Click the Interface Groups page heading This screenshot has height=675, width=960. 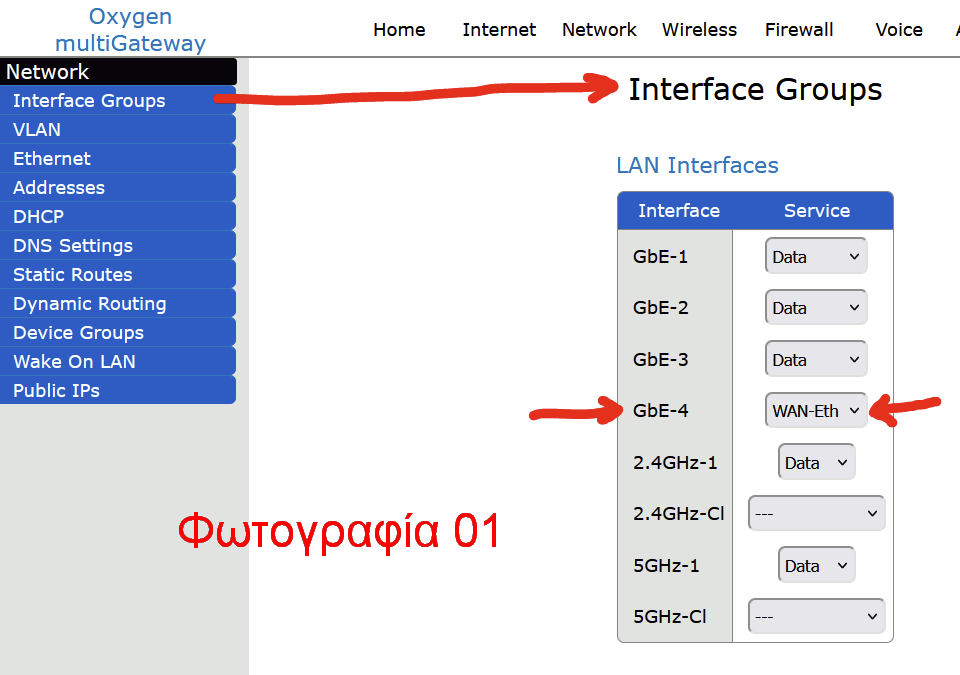pyautogui.click(x=755, y=89)
